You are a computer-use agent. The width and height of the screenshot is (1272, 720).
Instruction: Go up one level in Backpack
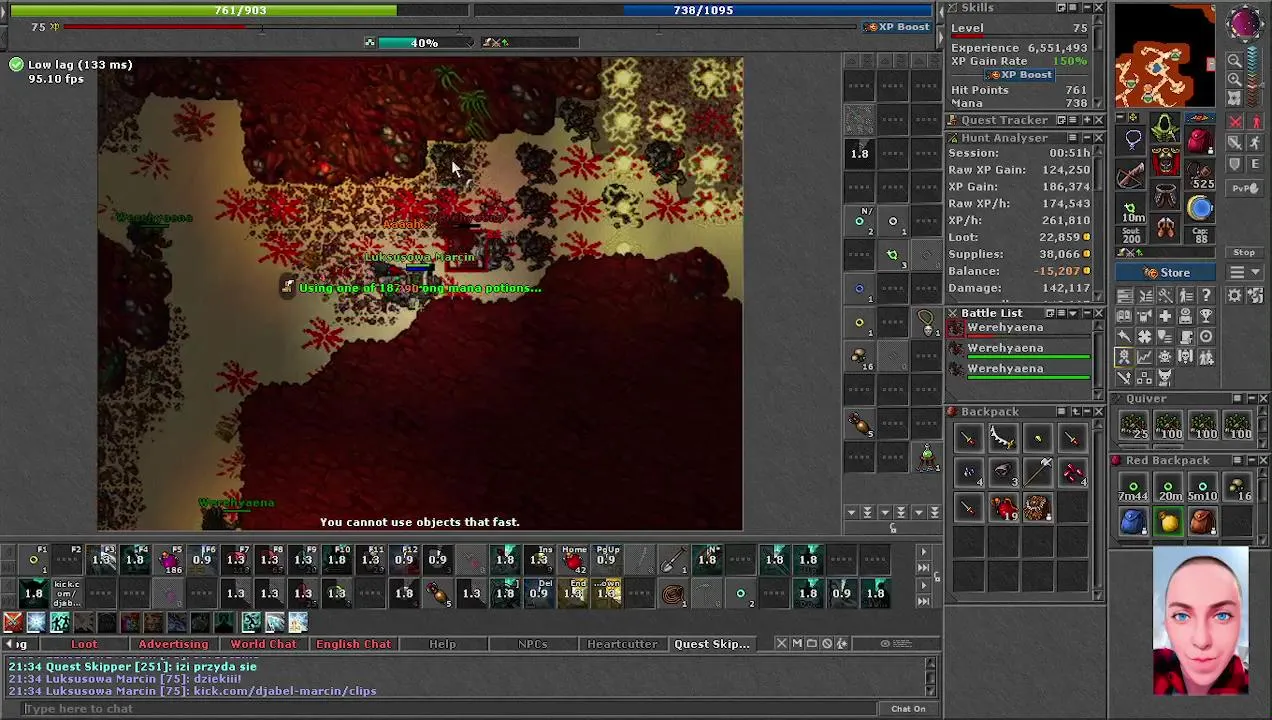pos(1076,411)
